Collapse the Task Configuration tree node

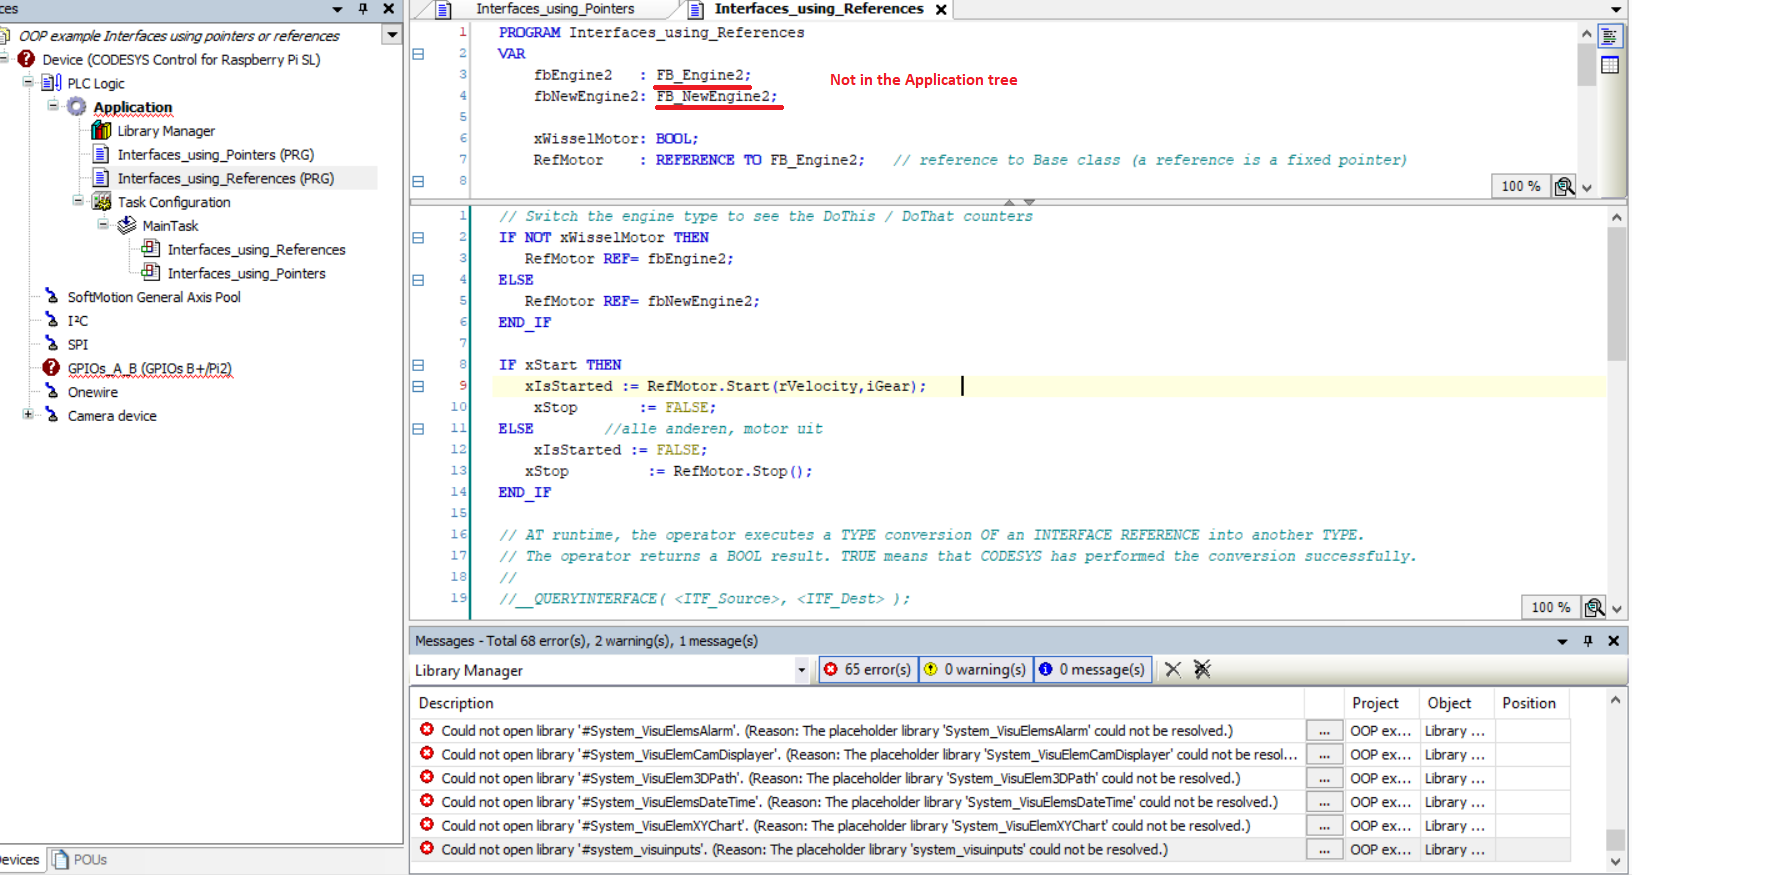[78, 201]
